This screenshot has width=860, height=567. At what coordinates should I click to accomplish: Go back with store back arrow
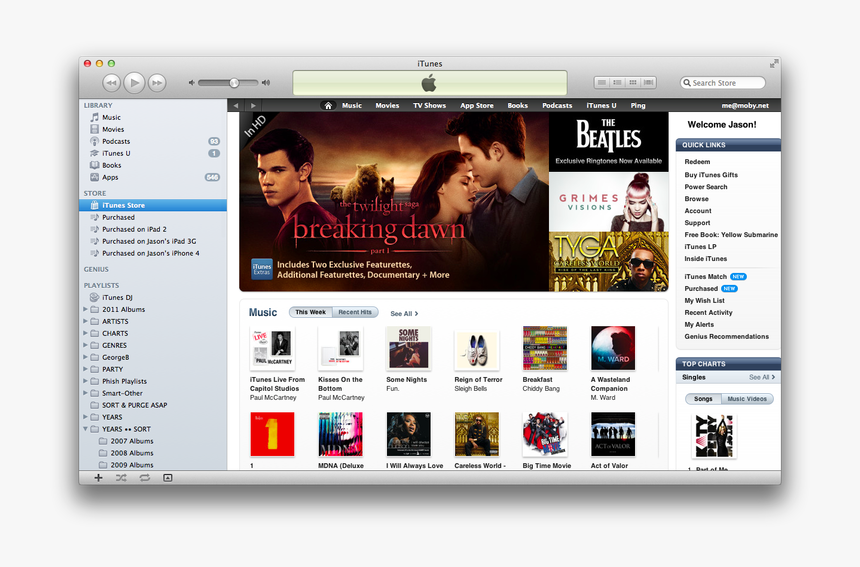point(236,105)
